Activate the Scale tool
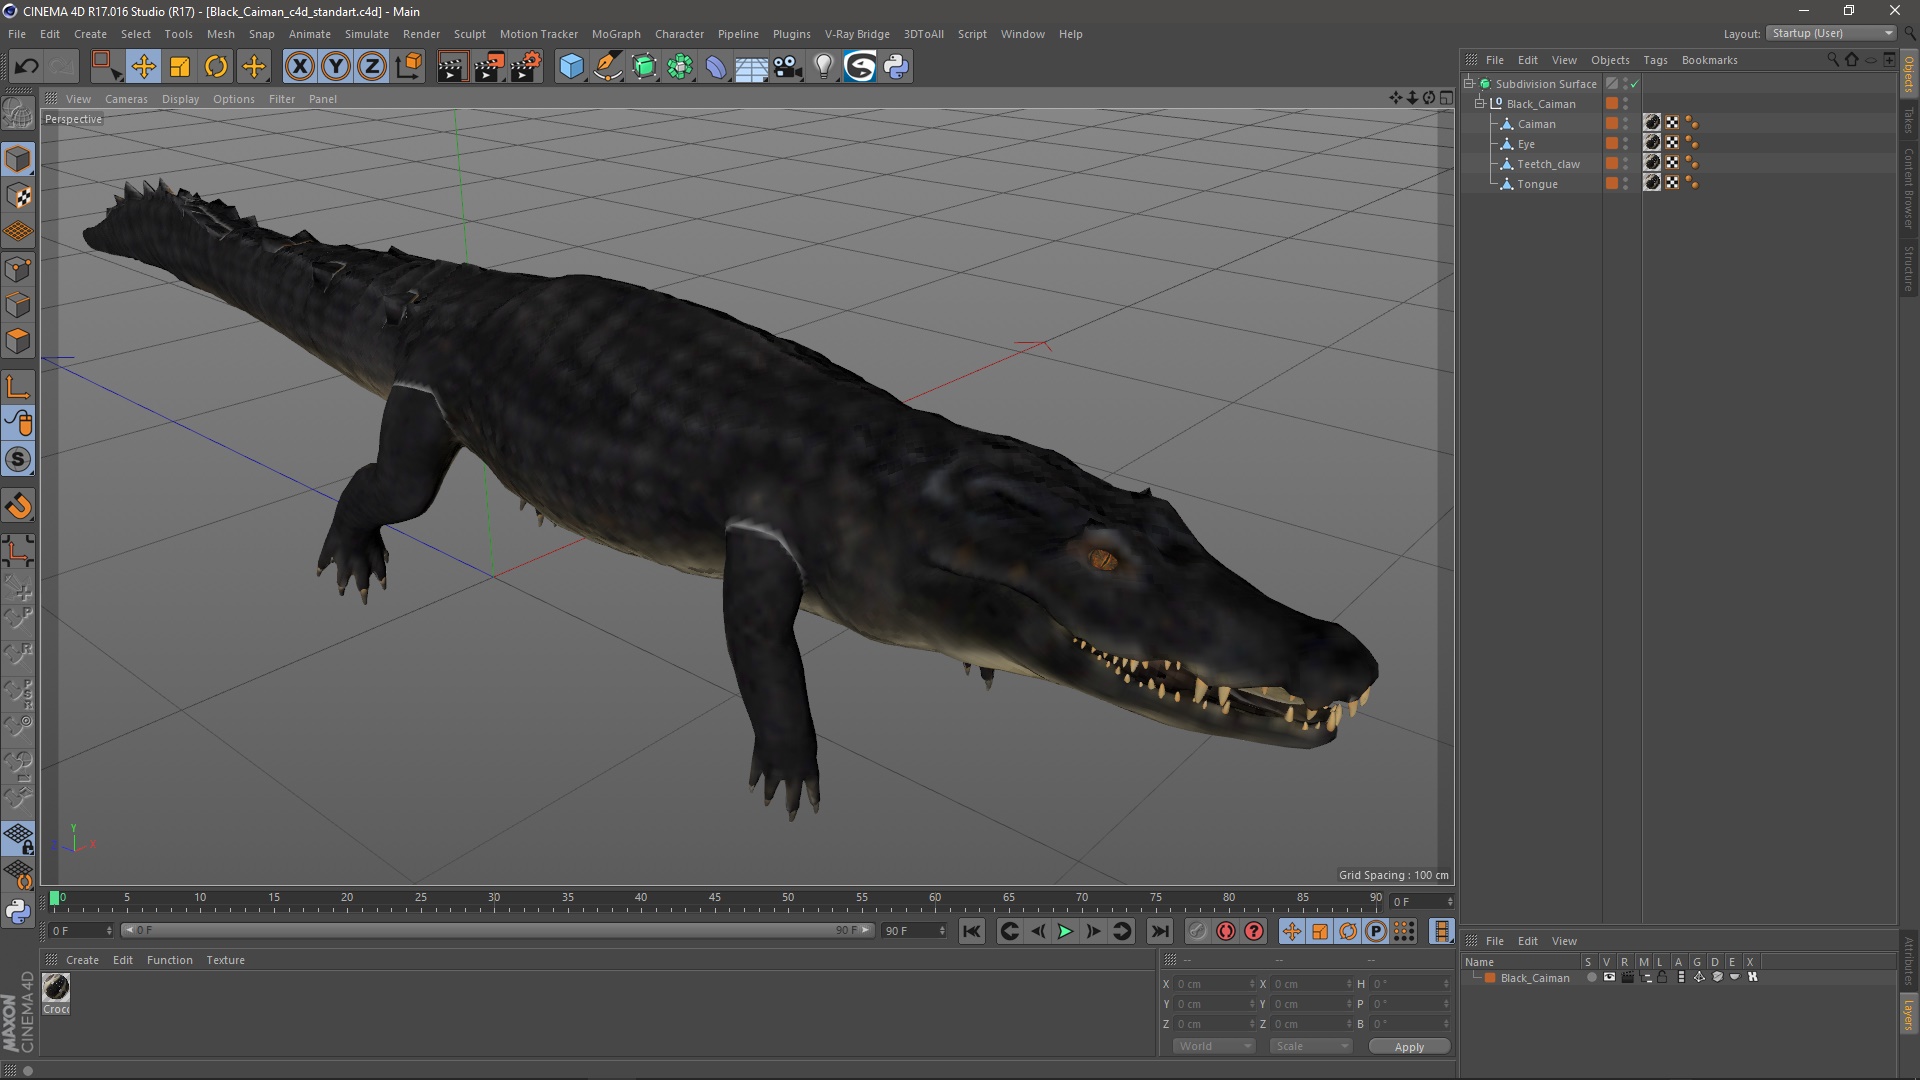Viewport: 1920px width, 1080px height. coord(180,67)
